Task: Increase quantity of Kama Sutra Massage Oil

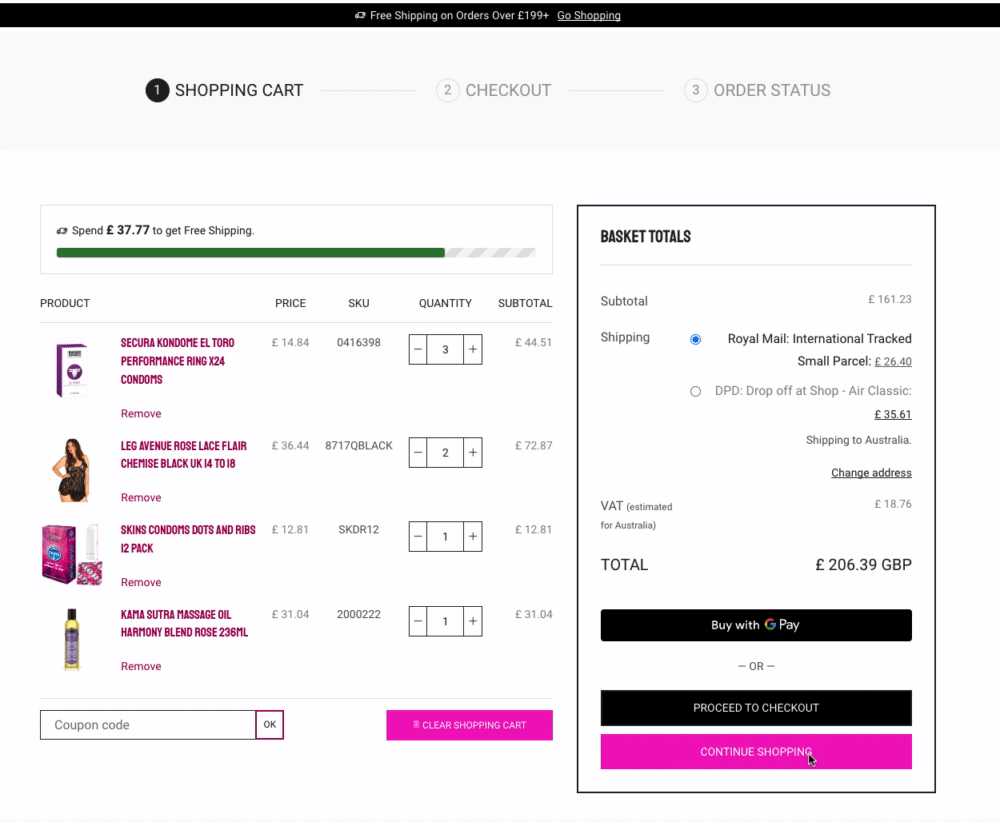Action: click(x=473, y=621)
